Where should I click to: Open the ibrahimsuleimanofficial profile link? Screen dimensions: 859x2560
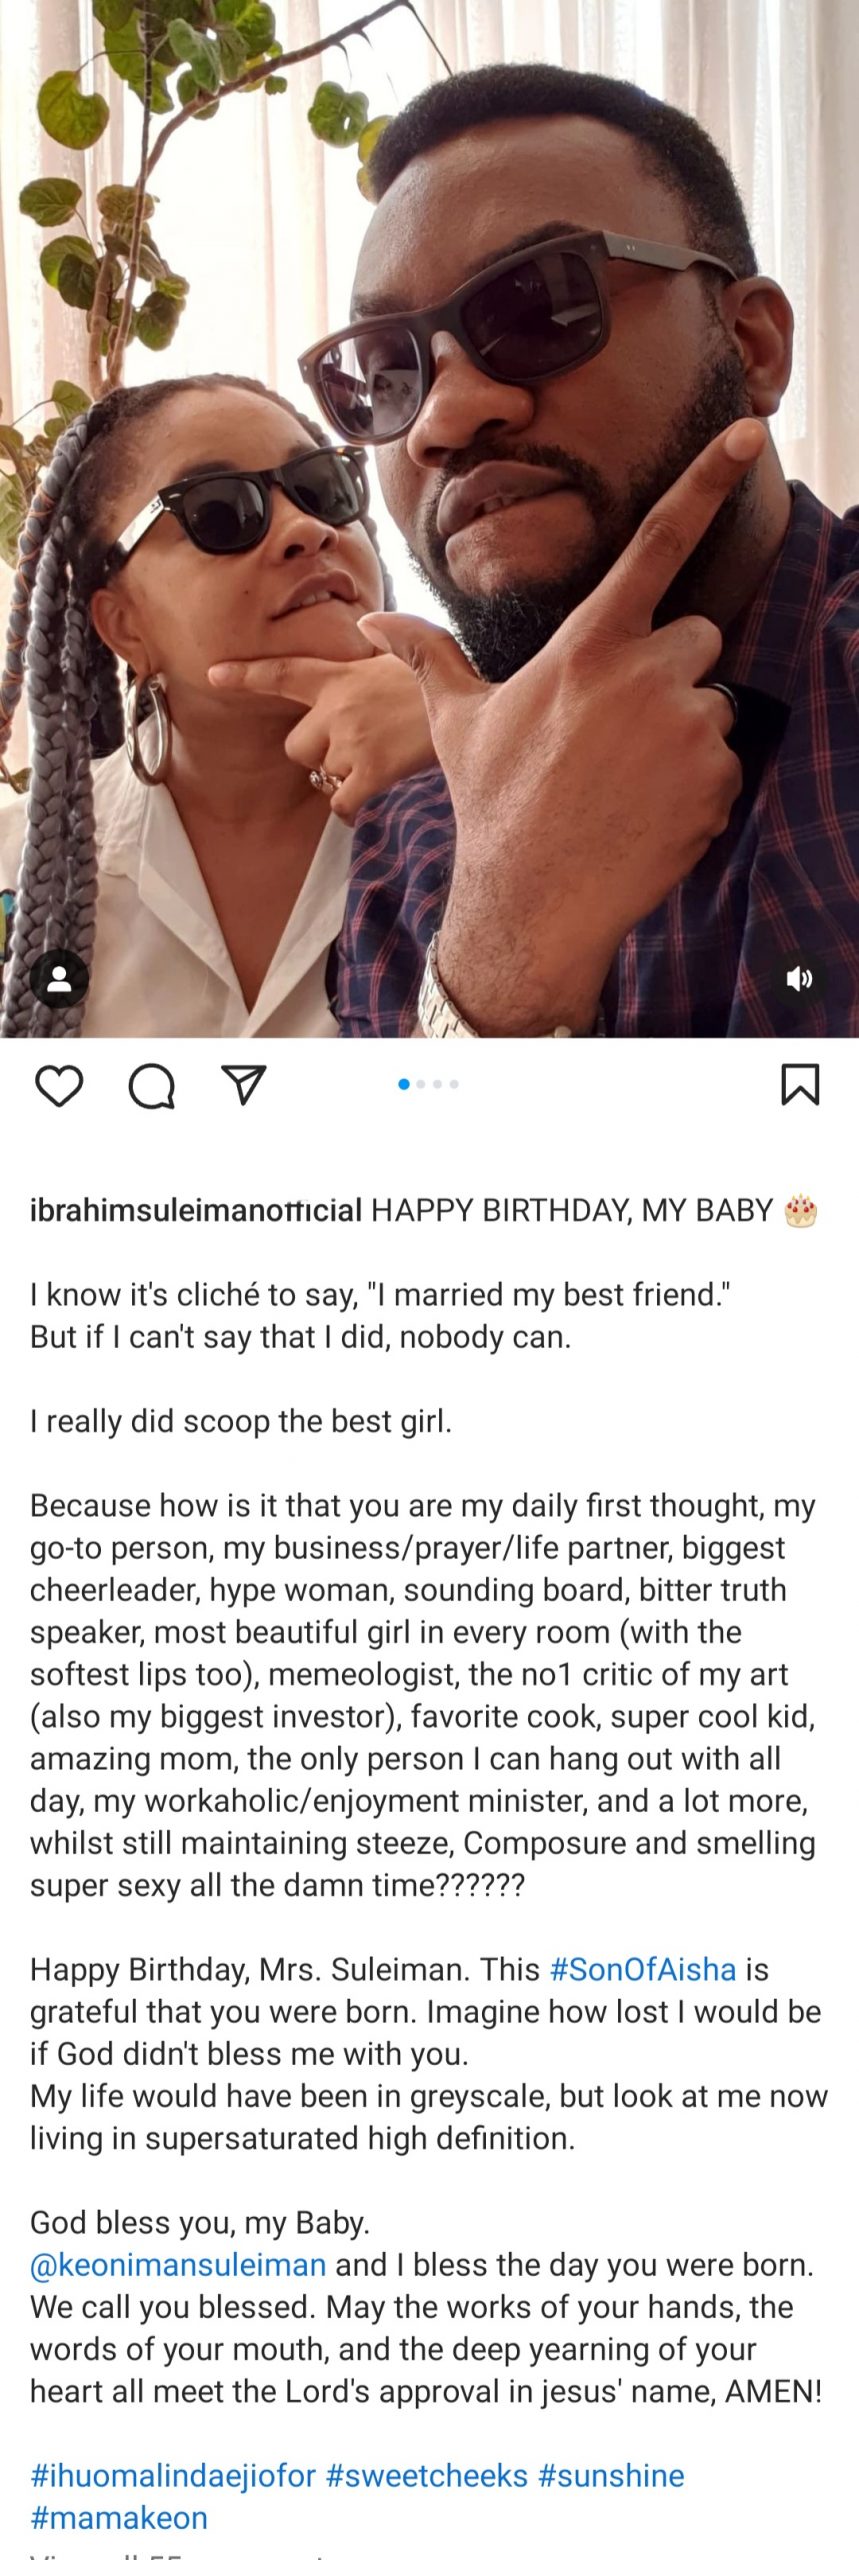pos(196,1211)
